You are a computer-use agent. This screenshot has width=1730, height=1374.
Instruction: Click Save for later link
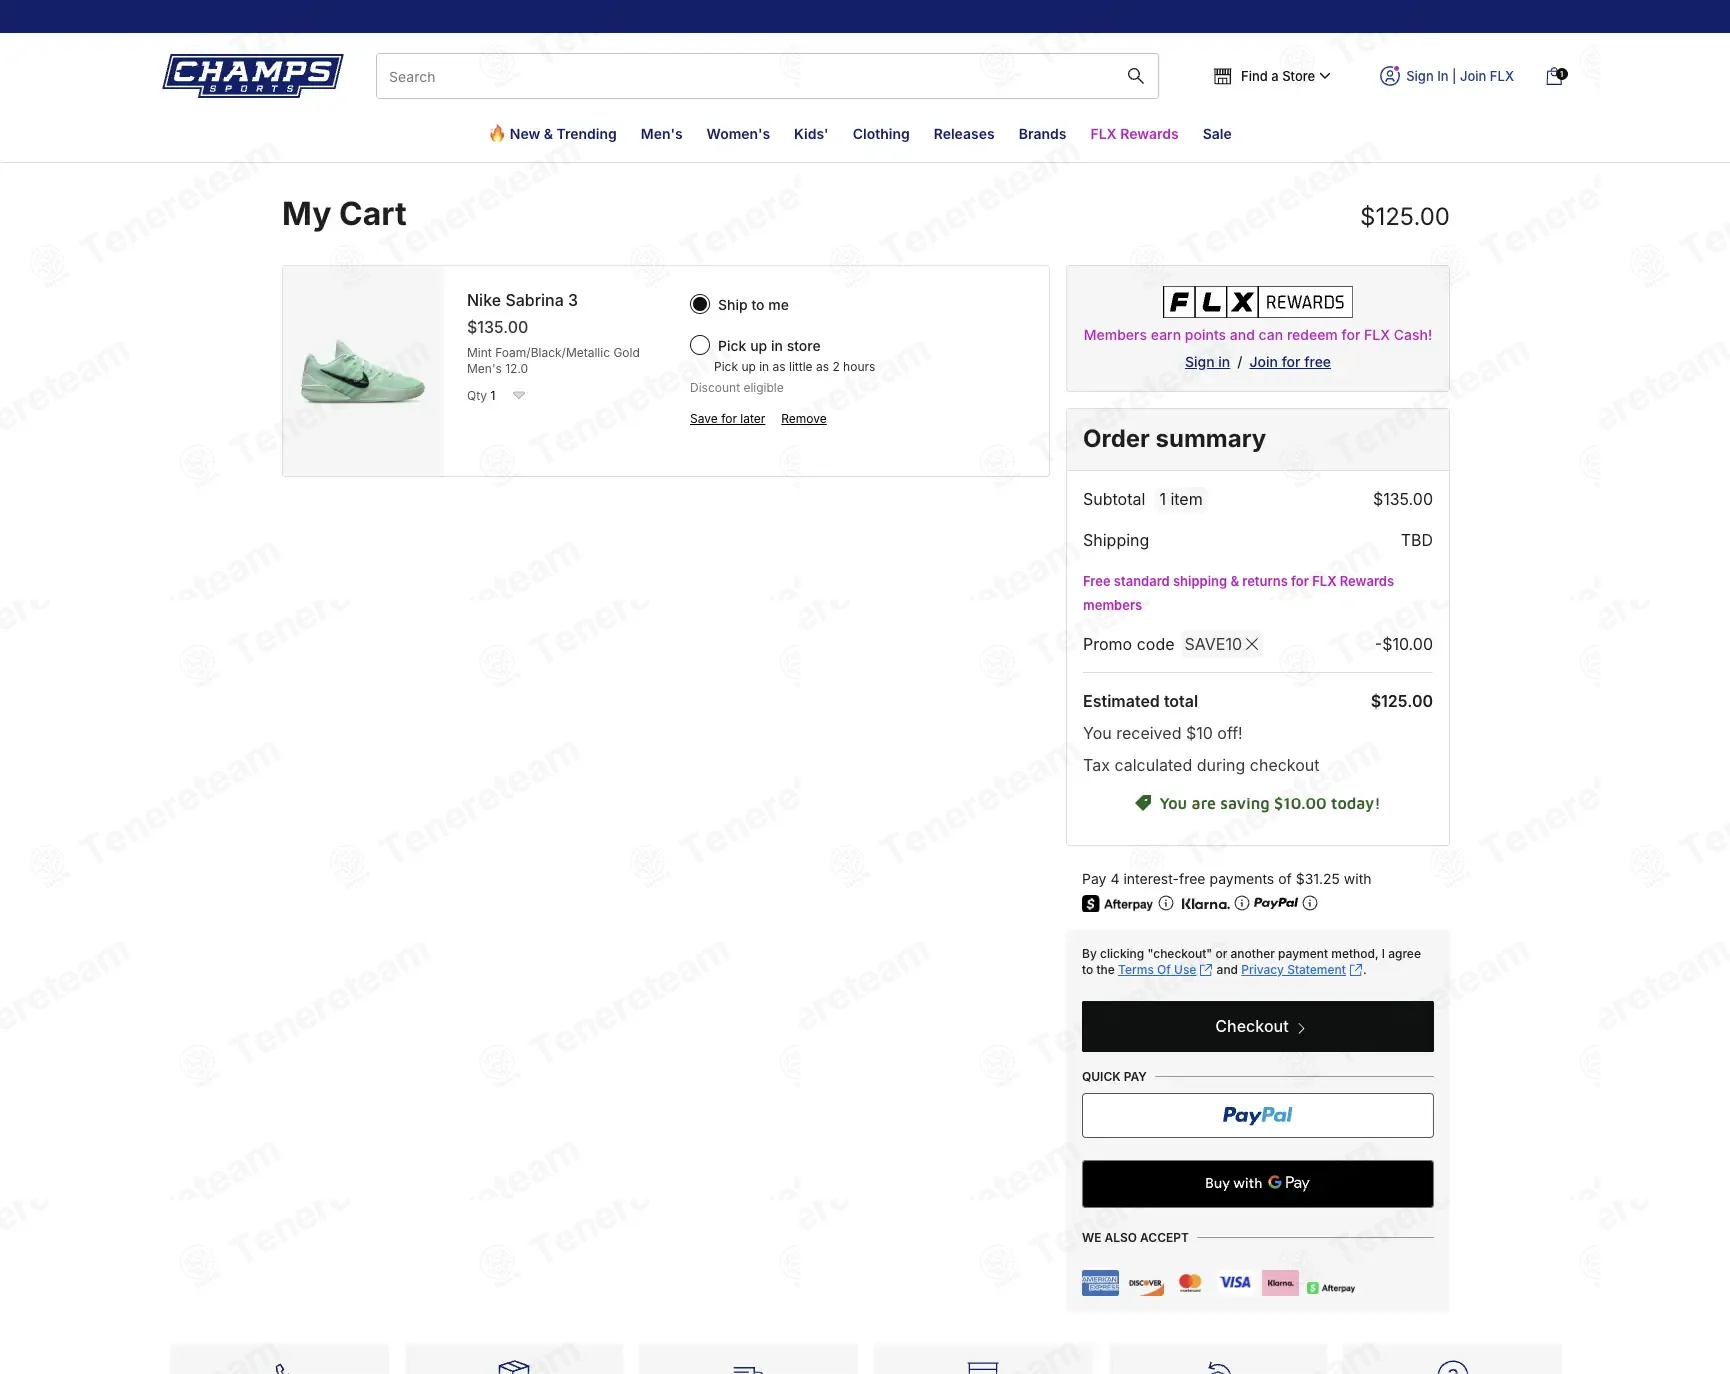click(727, 419)
